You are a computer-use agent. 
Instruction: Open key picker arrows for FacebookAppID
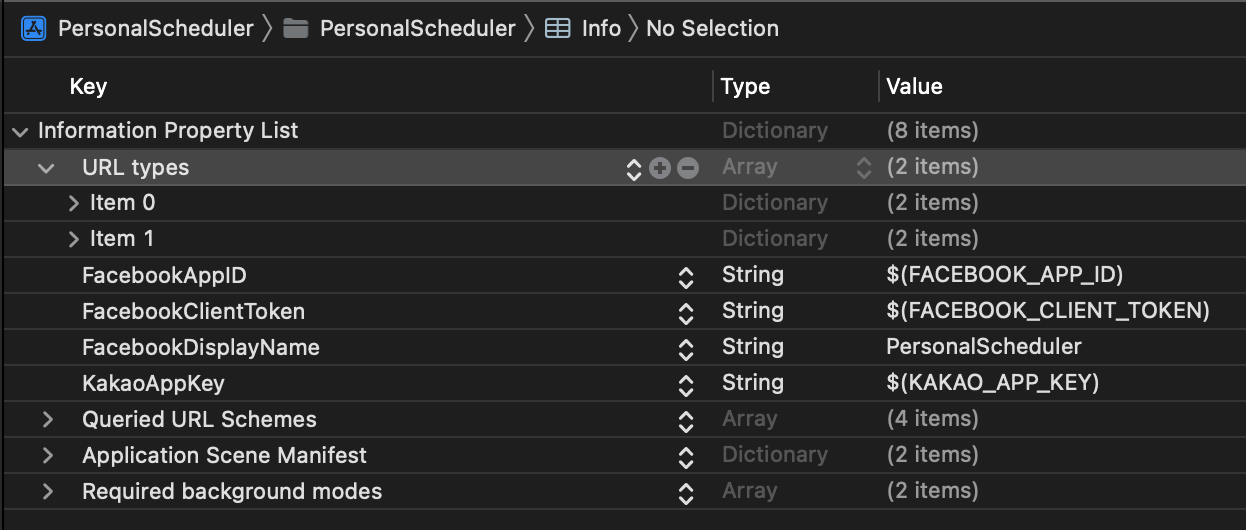686,276
